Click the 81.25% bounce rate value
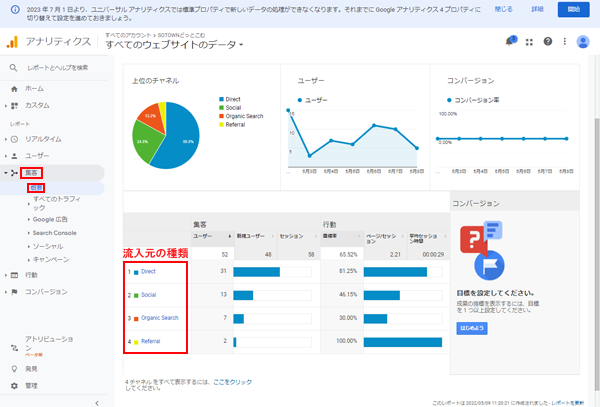The height and width of the screenshot is (407, 600). [348, 271]
